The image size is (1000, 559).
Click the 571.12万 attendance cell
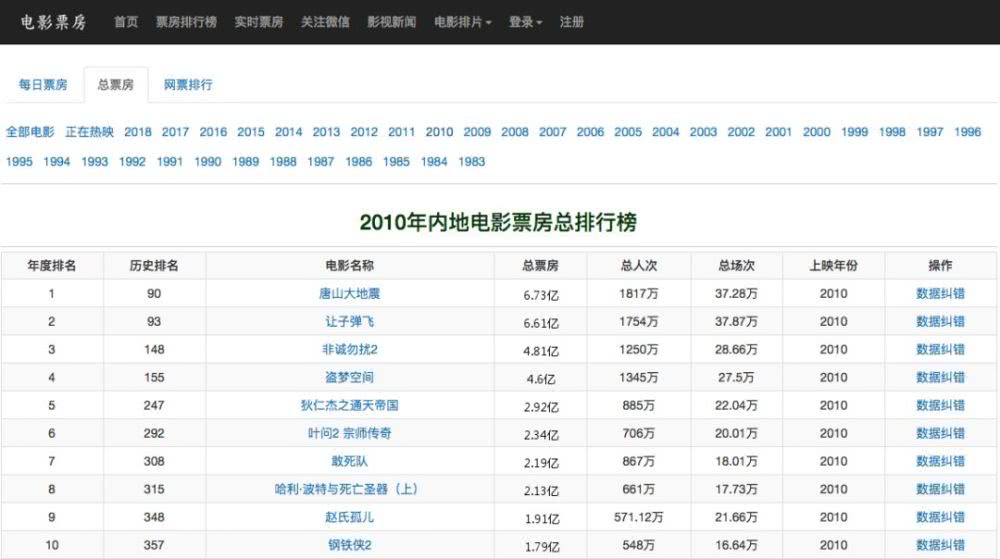[638, 517]
